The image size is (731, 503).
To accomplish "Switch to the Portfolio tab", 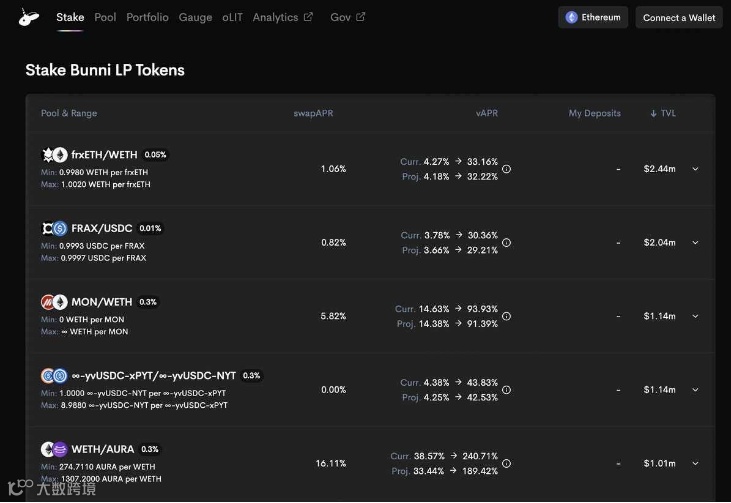I will click(x=147, y=17).
